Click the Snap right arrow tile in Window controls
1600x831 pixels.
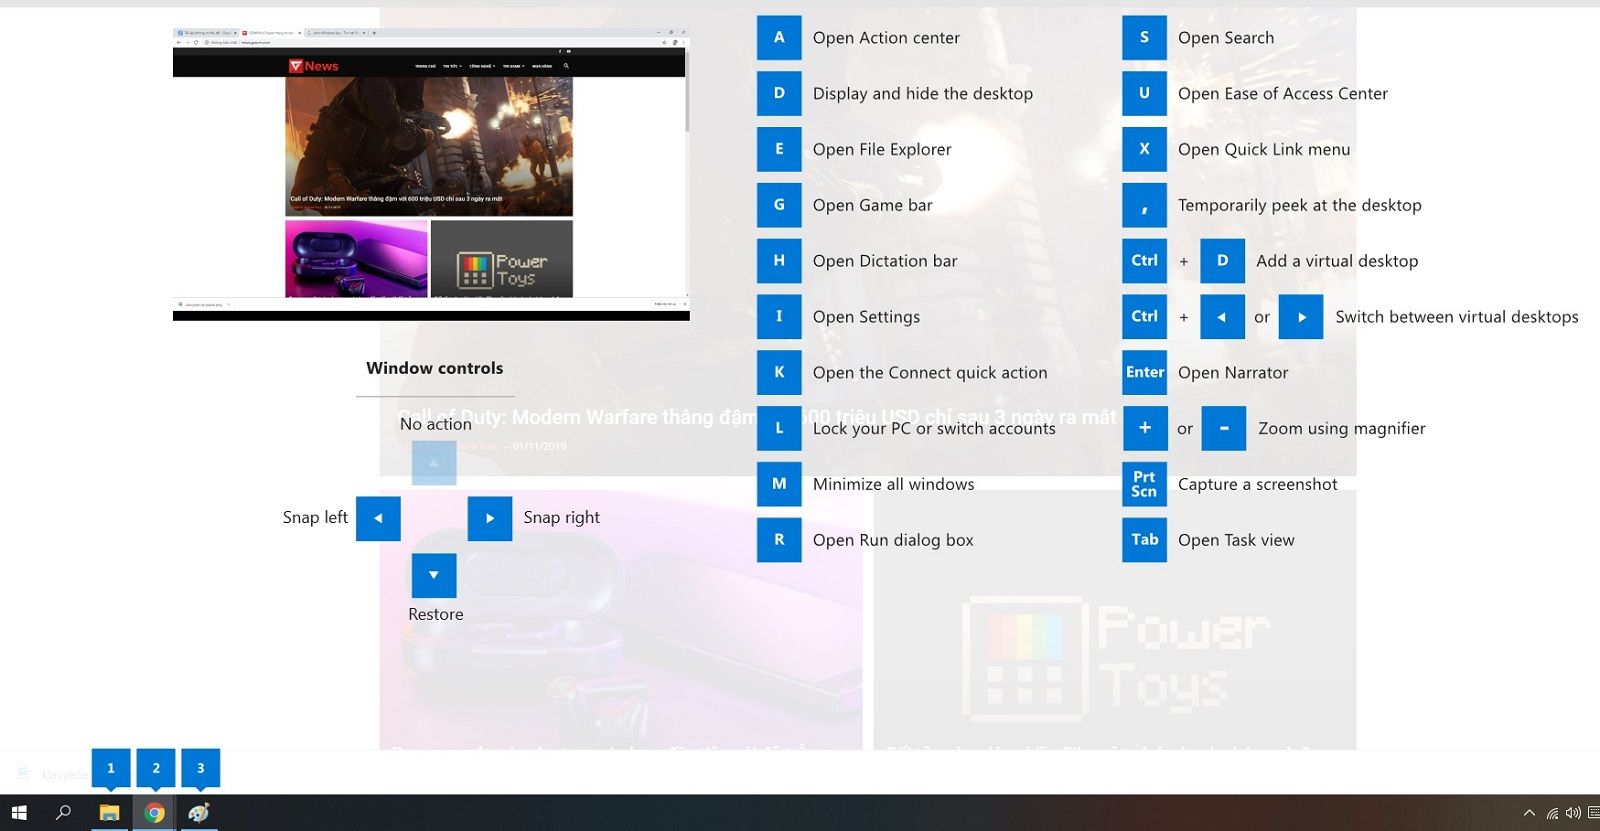(x=490, y=518)
